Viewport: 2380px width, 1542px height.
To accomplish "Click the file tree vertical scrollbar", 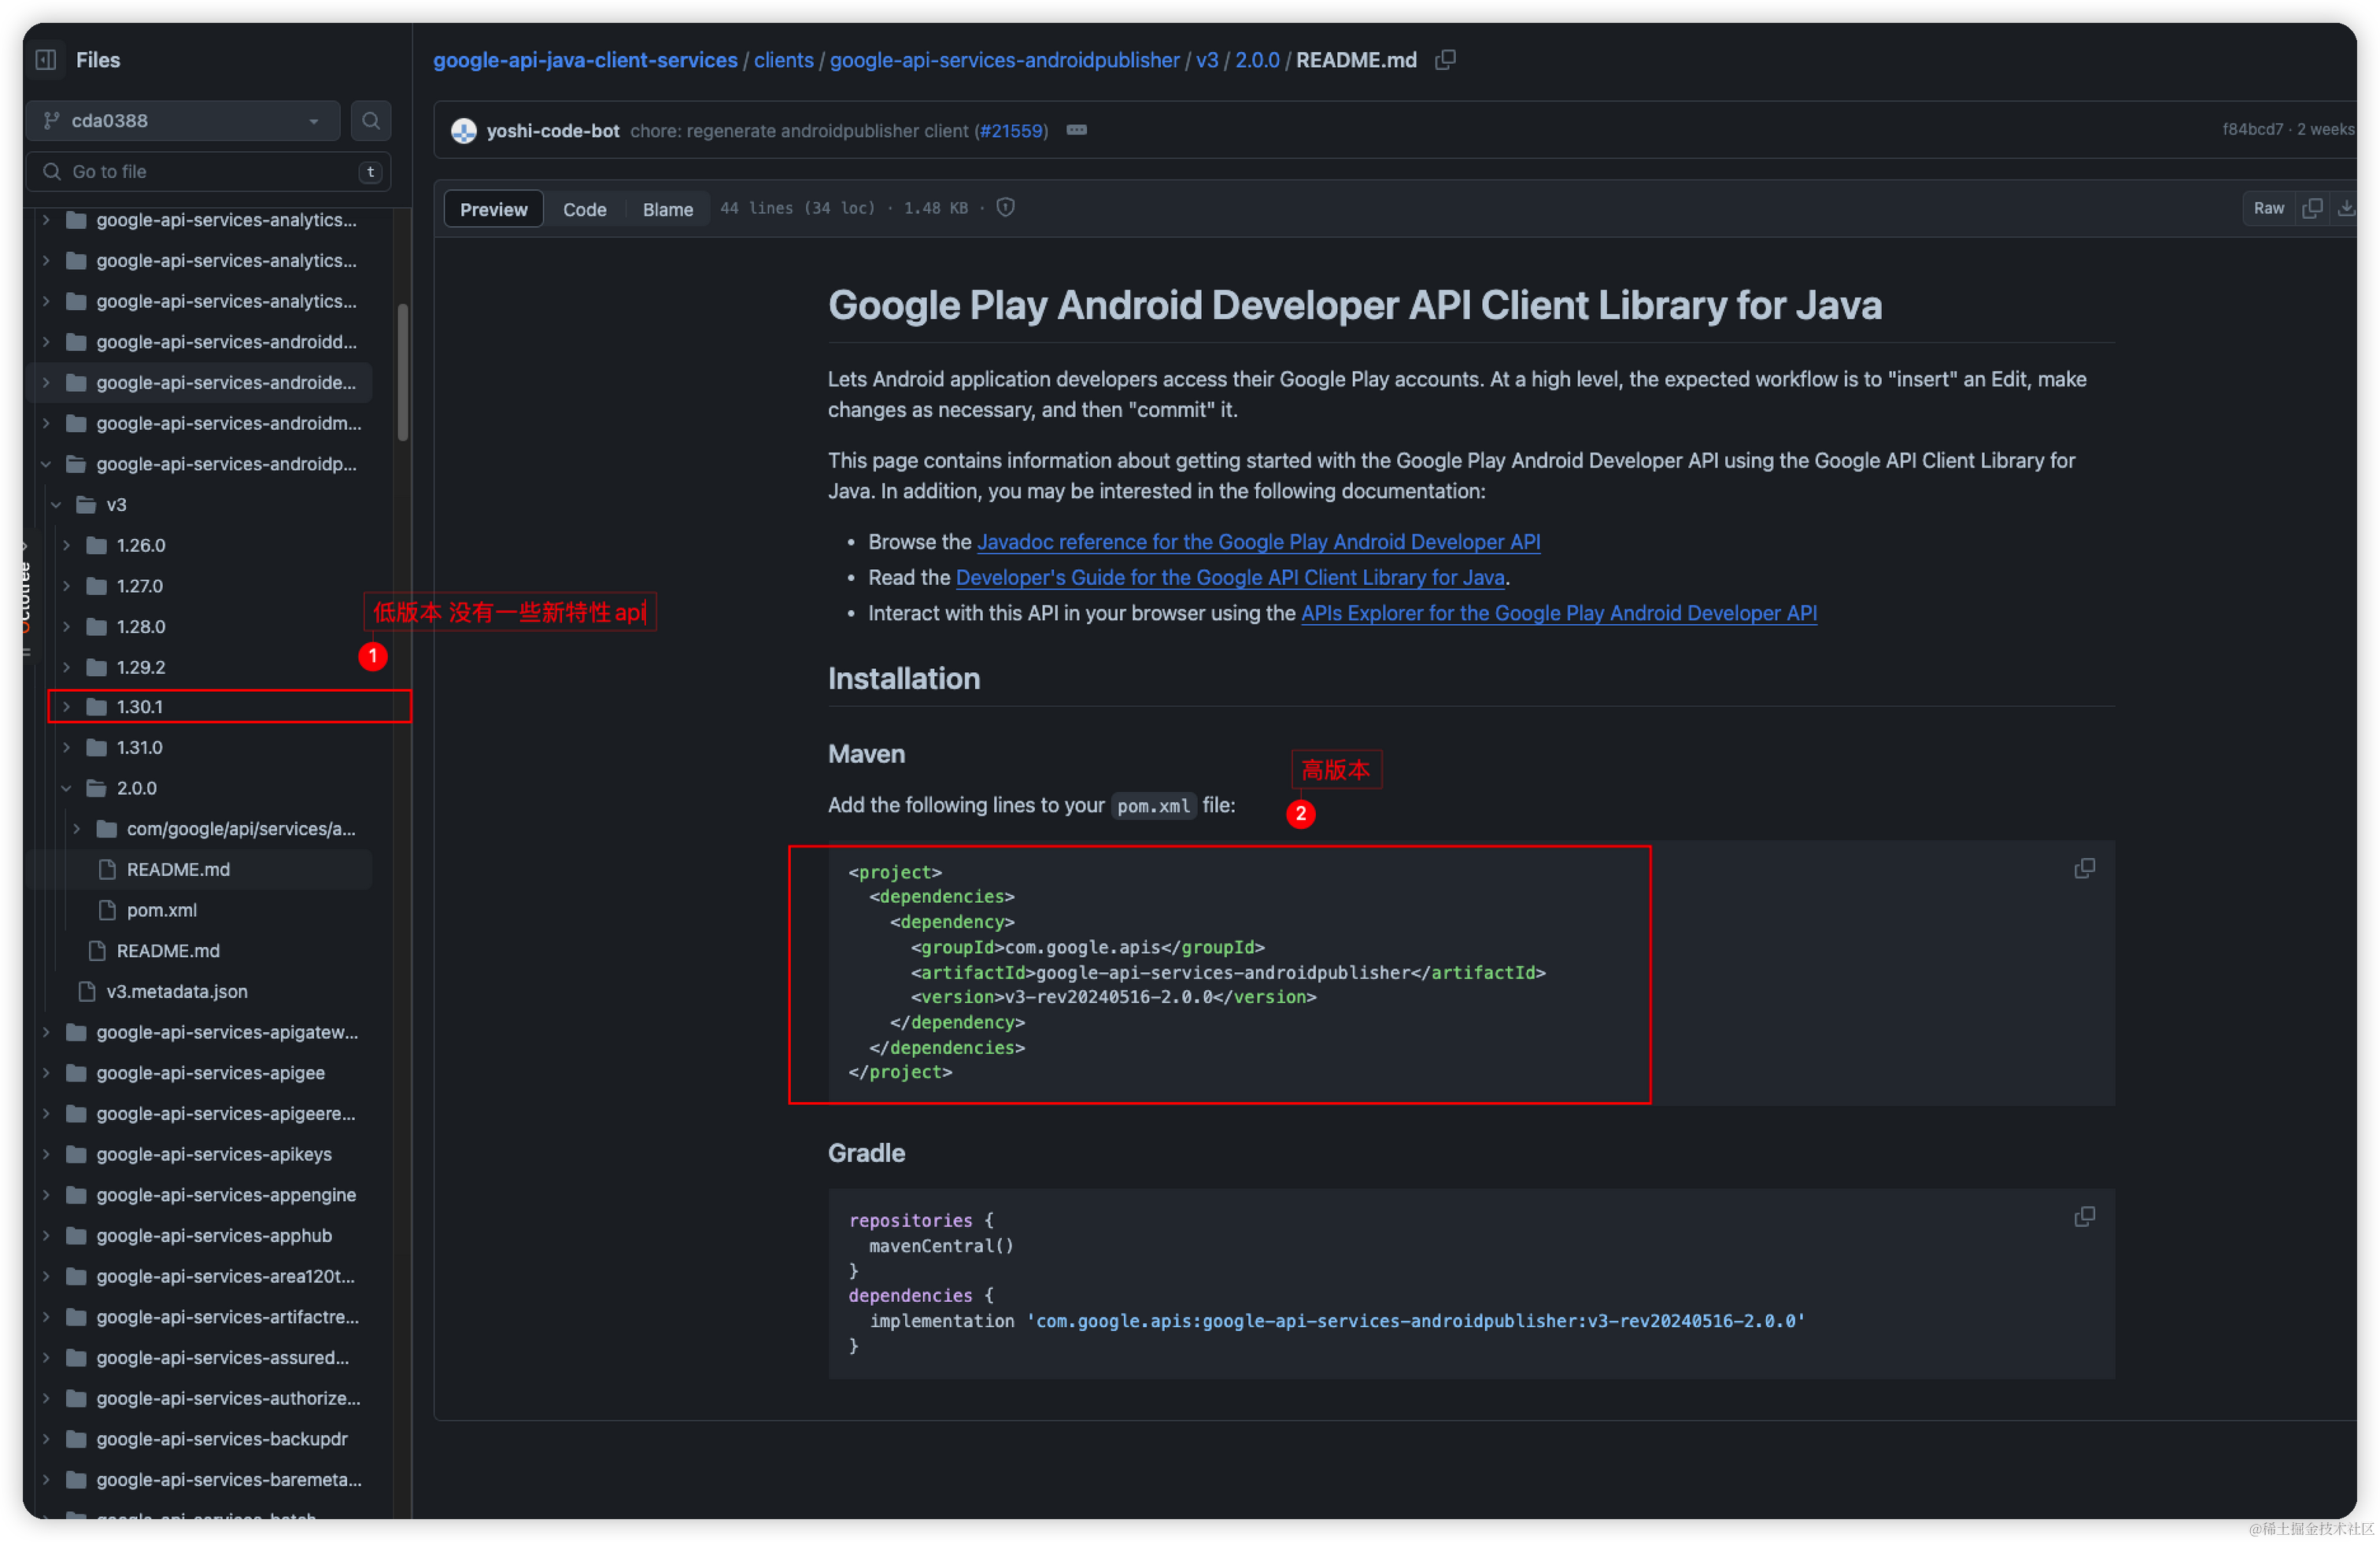I will tap(403, 372).
